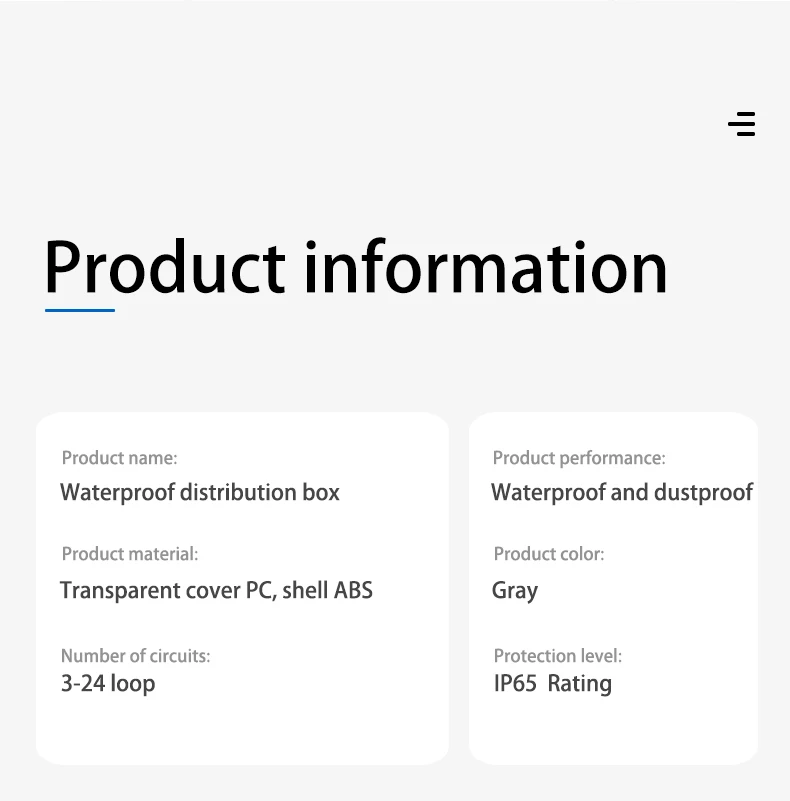Click the "IP65" protection value

(515, 684)
